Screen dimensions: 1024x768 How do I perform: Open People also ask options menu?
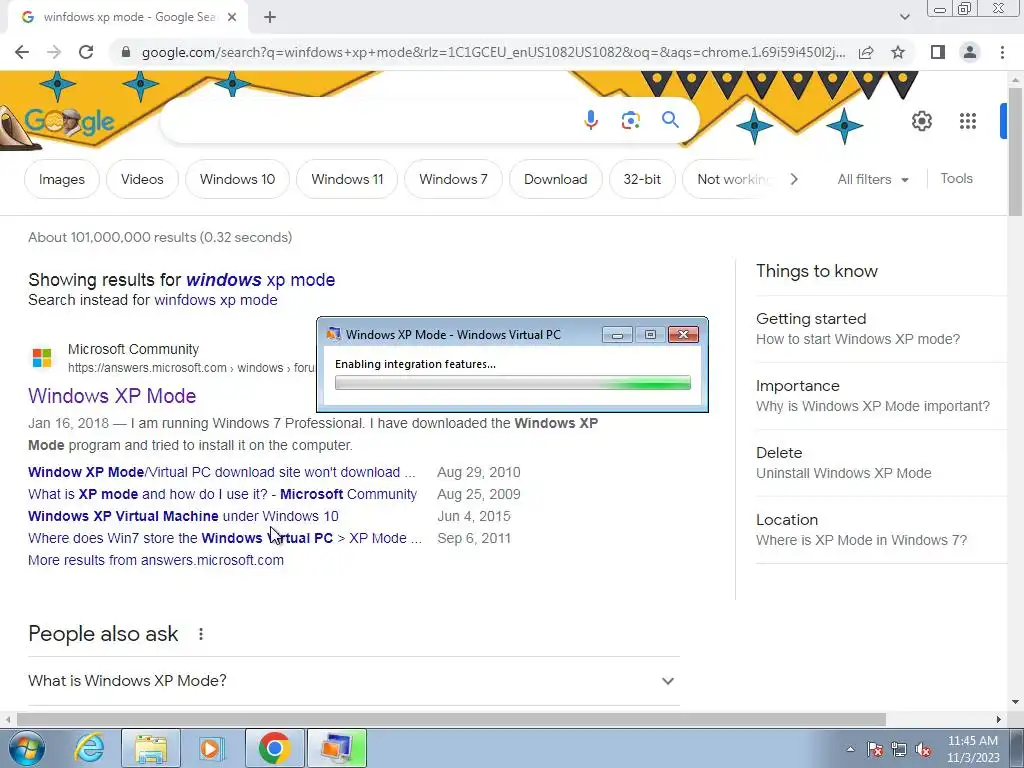(x=201, y=634)
